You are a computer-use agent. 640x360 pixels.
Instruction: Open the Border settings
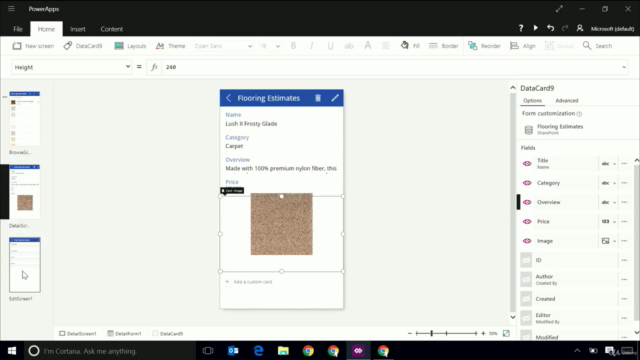coord(444,46)
